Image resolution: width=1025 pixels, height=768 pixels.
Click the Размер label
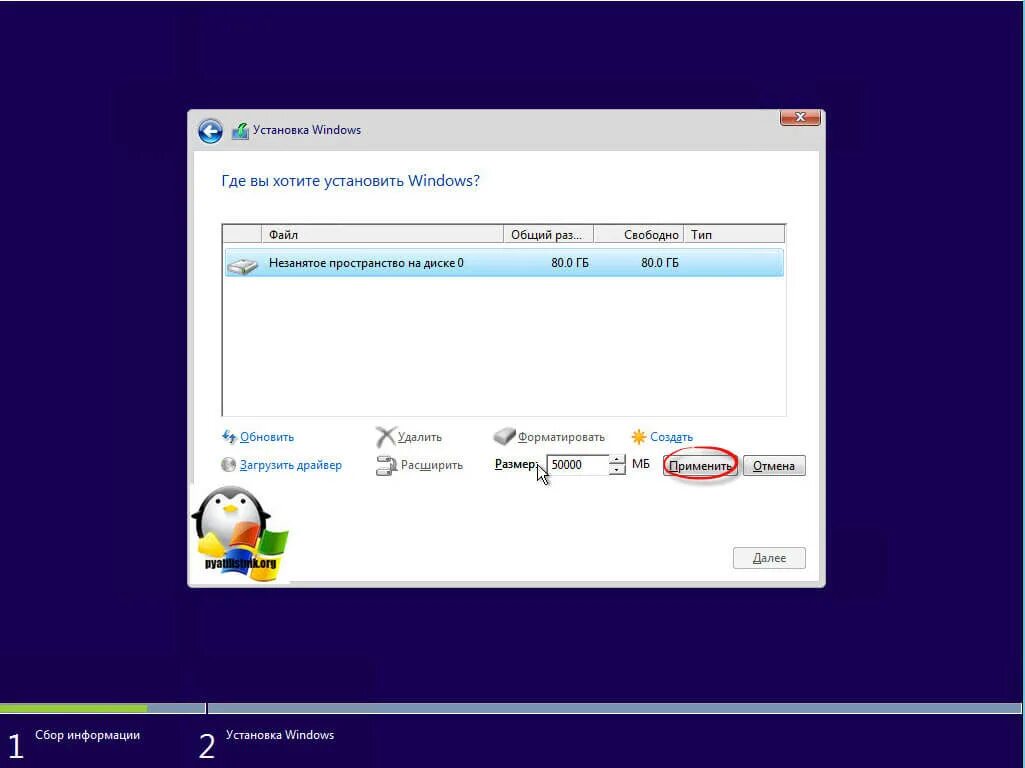coord(516,464)
